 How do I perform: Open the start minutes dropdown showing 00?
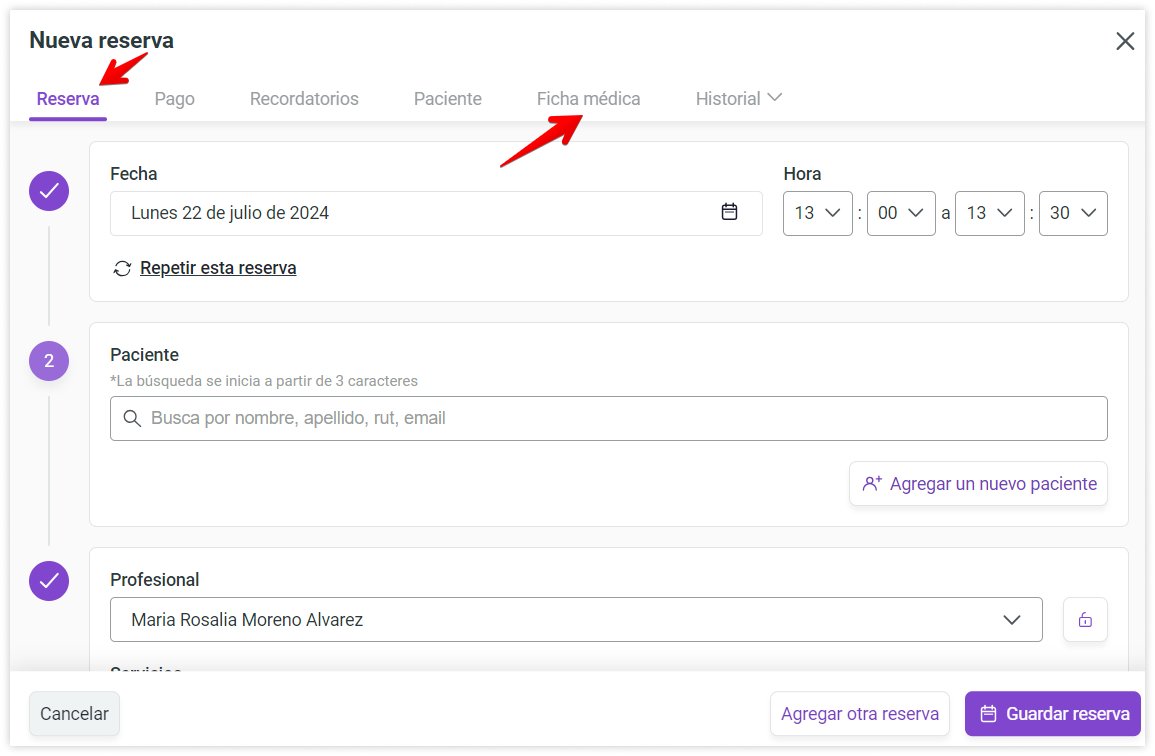(901, 214)
